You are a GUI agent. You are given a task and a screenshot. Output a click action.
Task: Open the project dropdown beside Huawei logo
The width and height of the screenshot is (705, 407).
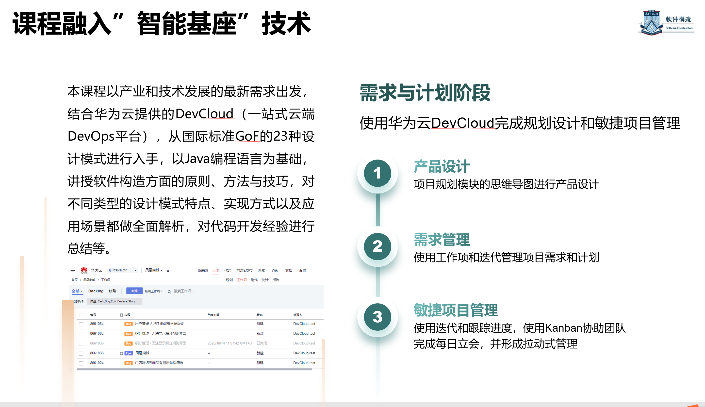coord(123,270)
